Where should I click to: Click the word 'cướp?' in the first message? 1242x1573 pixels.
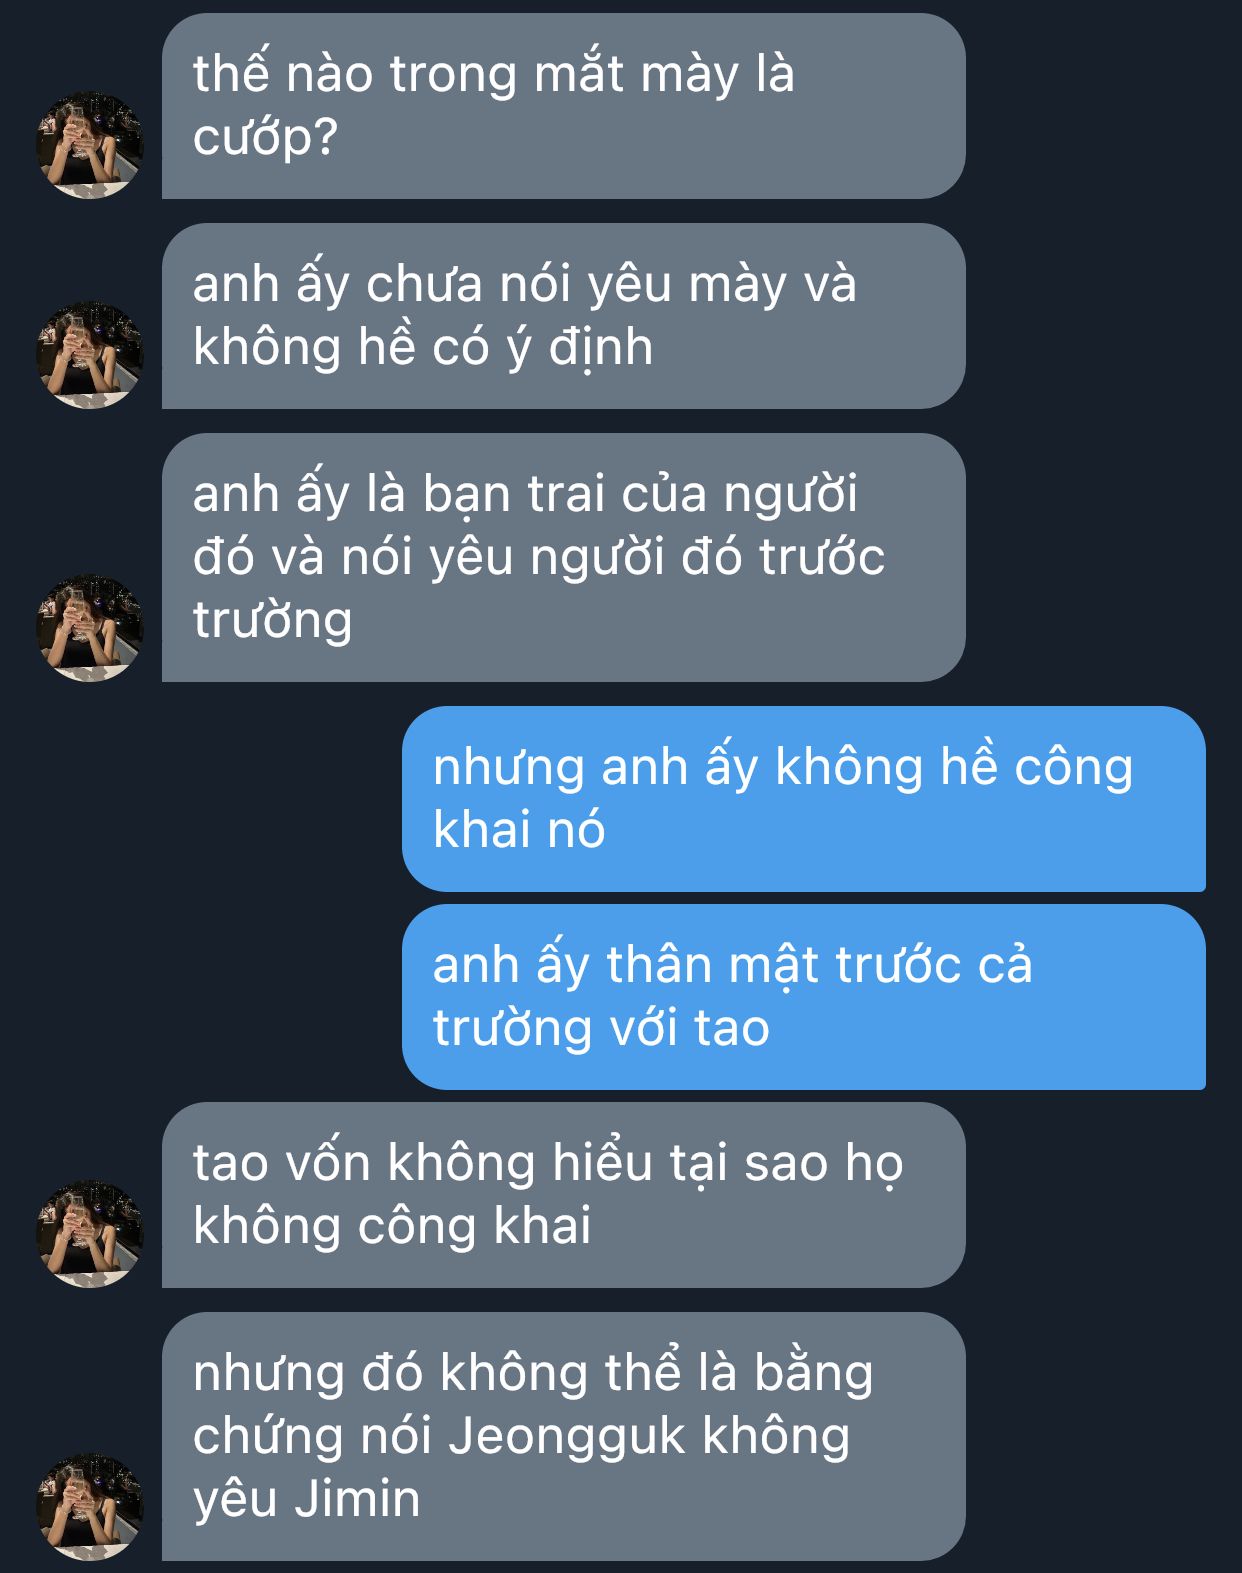(x=266, y=139)
